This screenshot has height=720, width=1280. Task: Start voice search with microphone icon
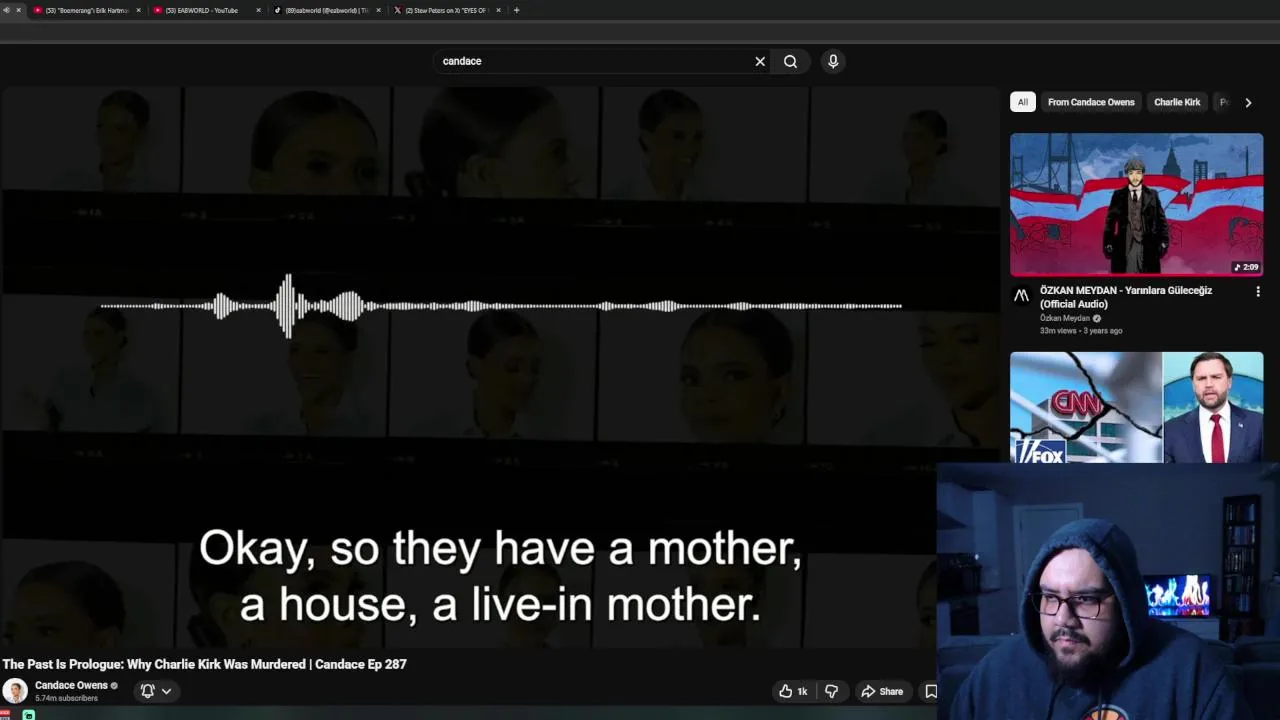click(x=833, y=61)
